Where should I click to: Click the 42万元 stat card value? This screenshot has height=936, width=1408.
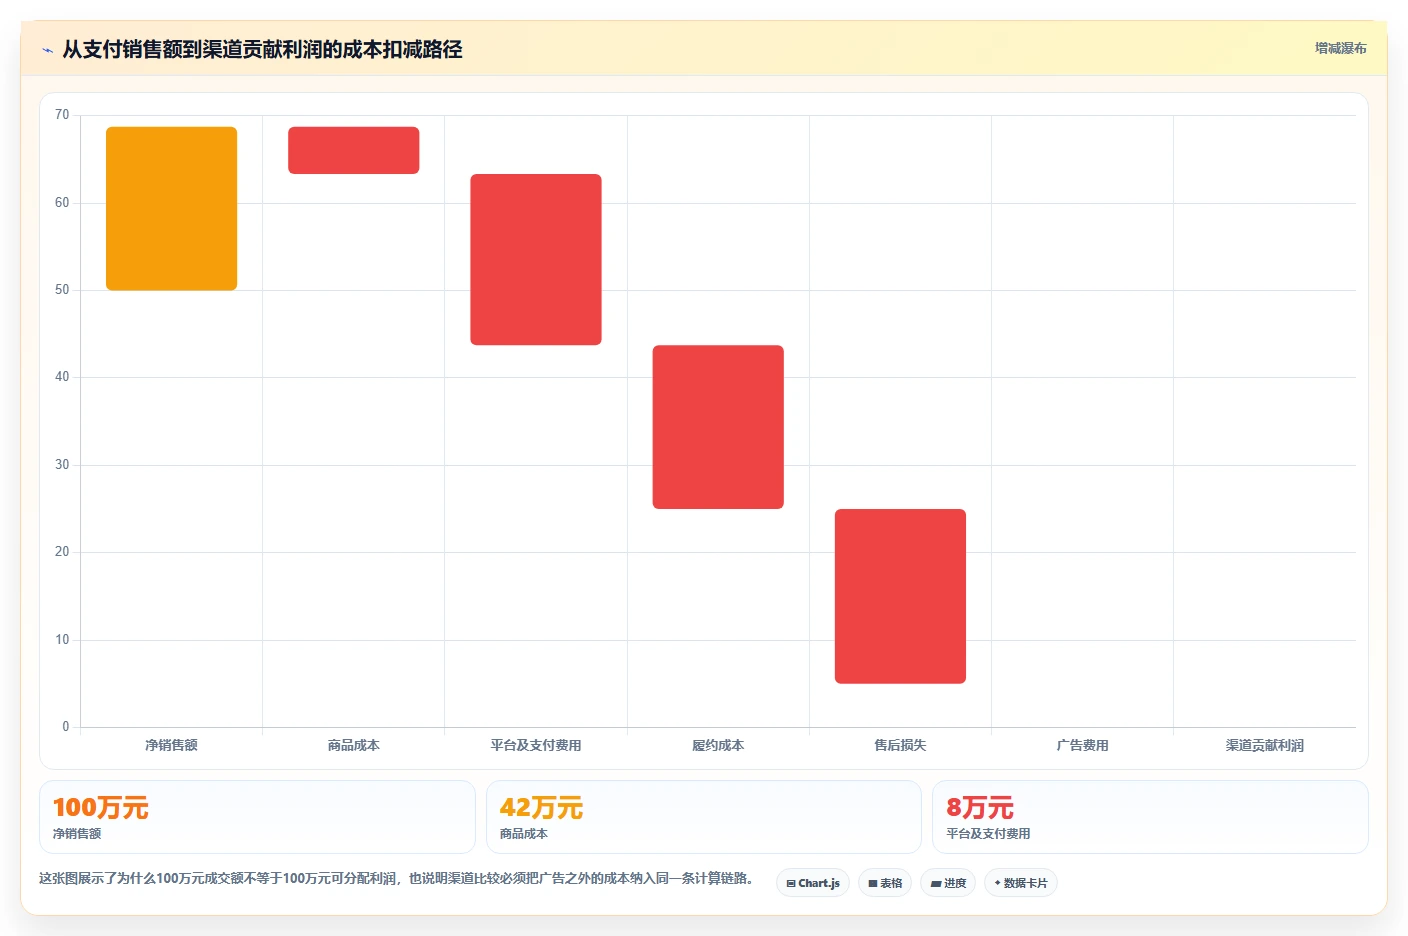coord(541,808)
